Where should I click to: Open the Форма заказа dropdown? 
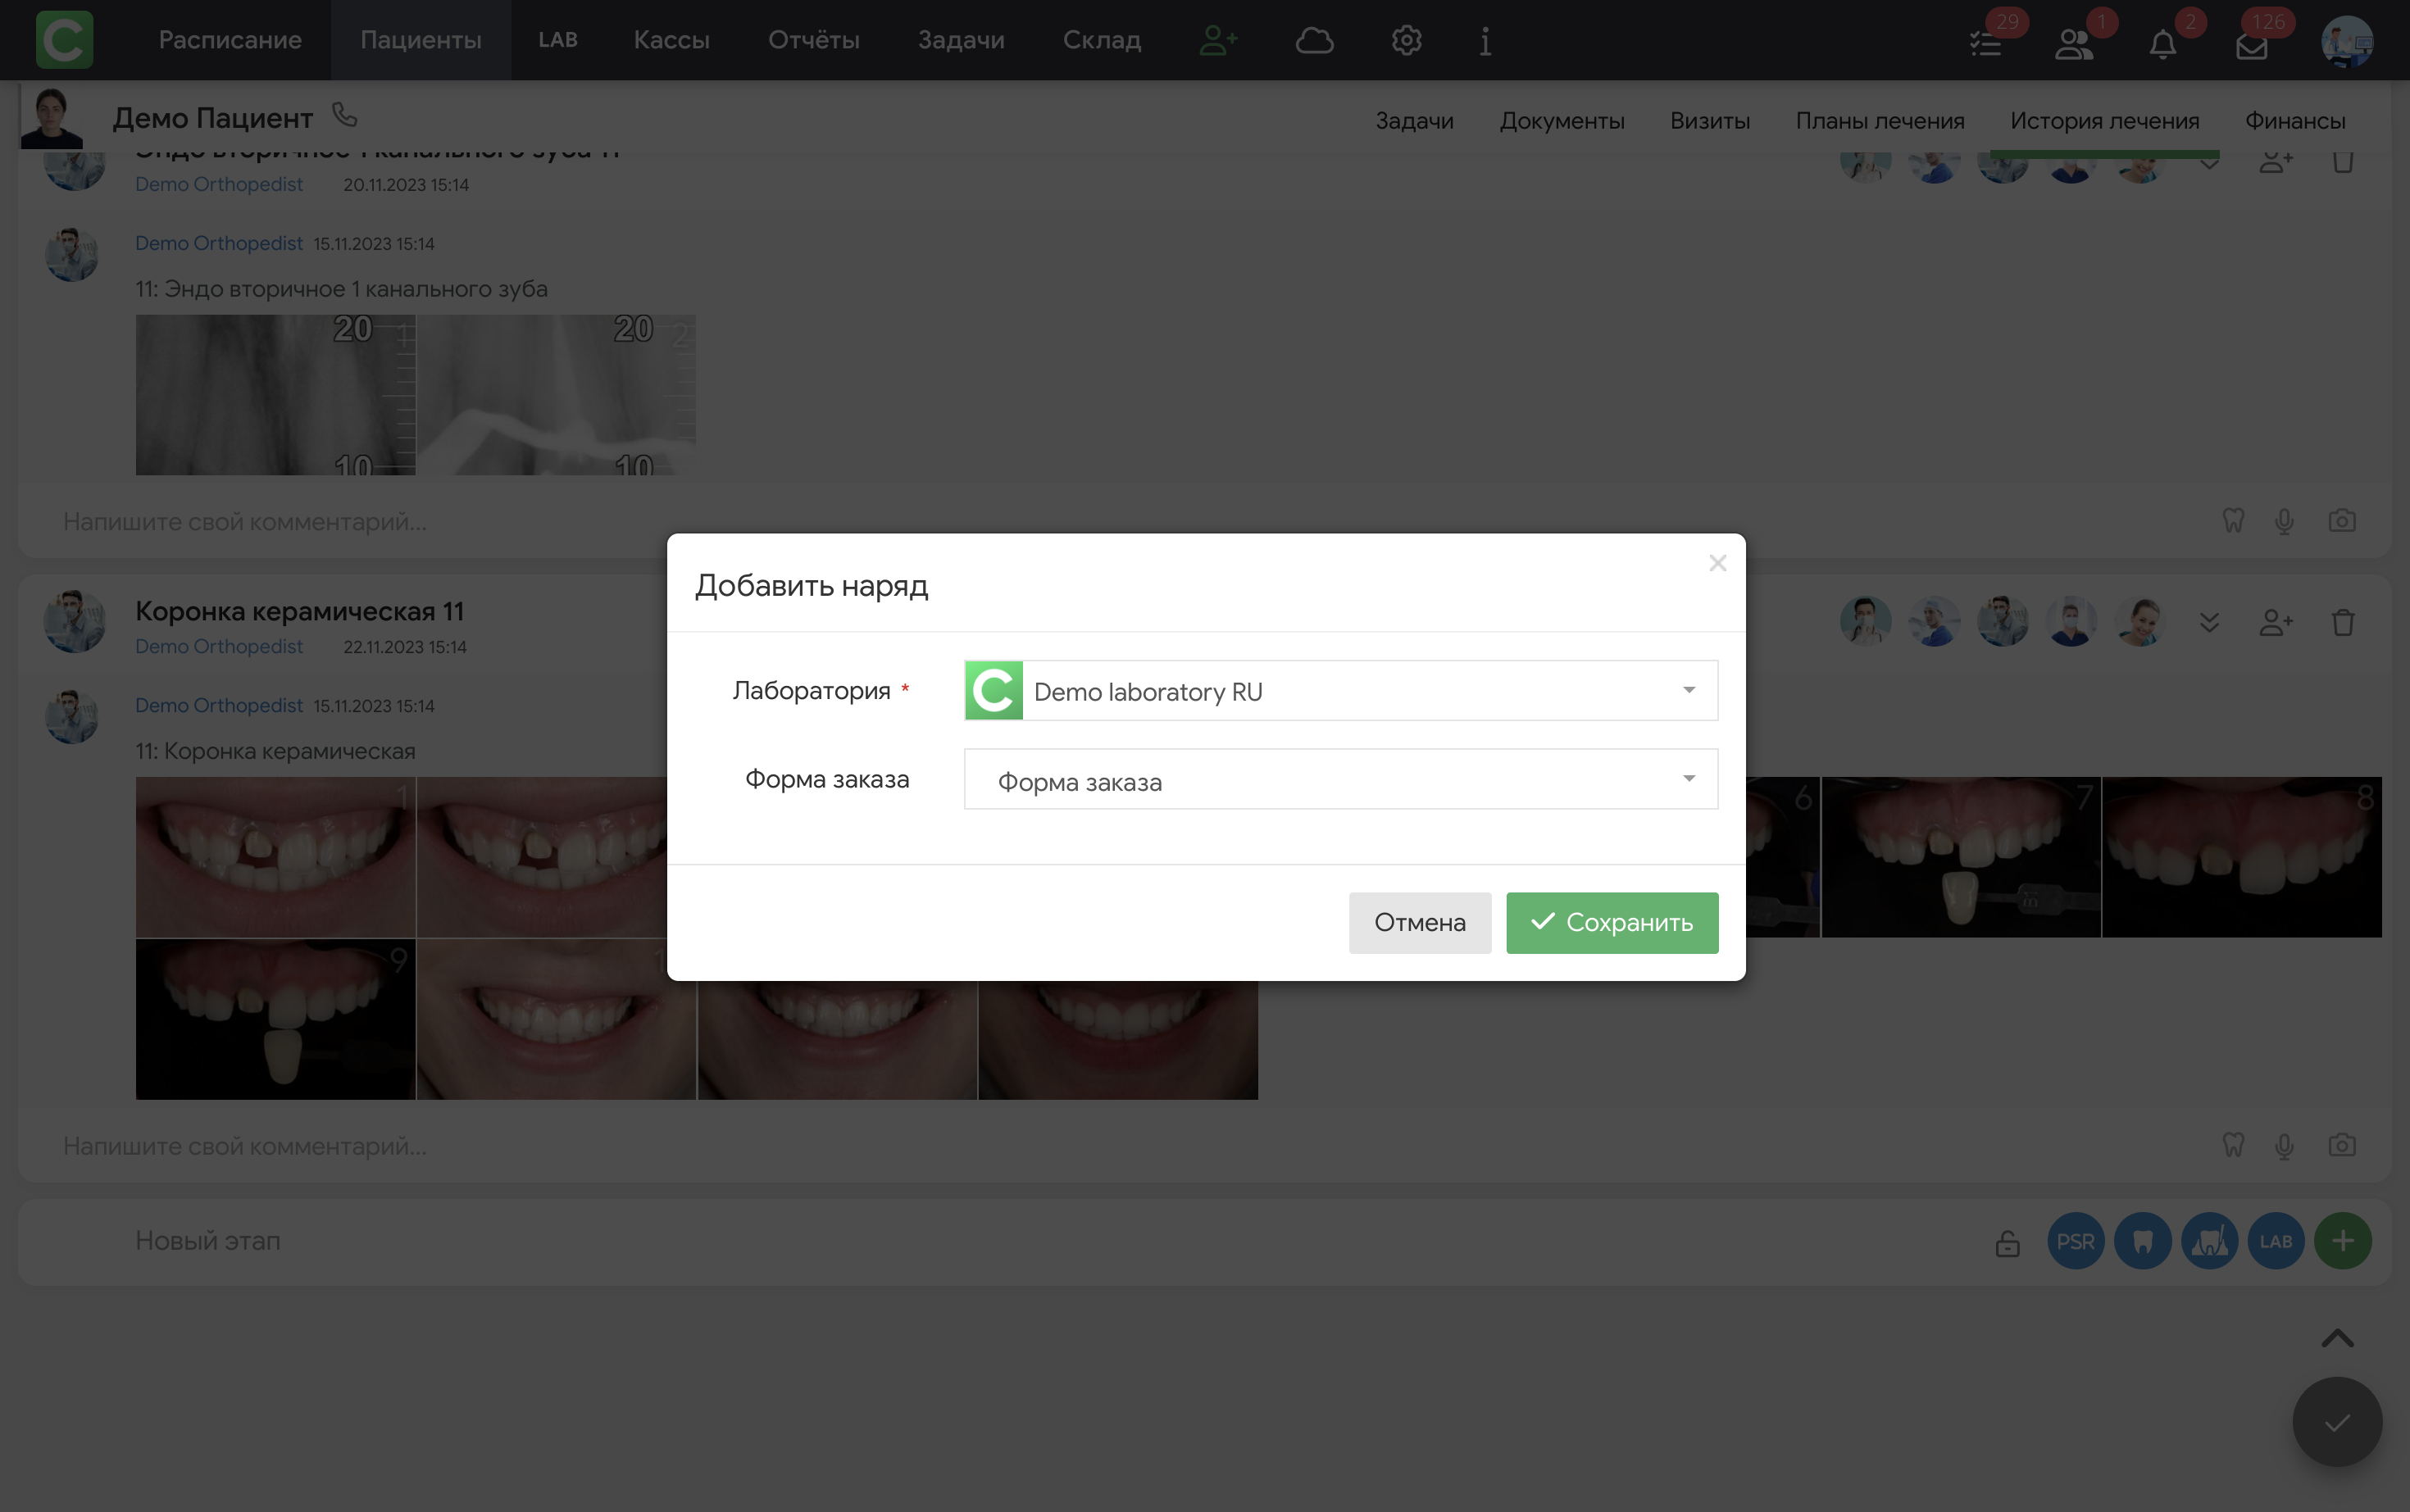point(1340,779)
